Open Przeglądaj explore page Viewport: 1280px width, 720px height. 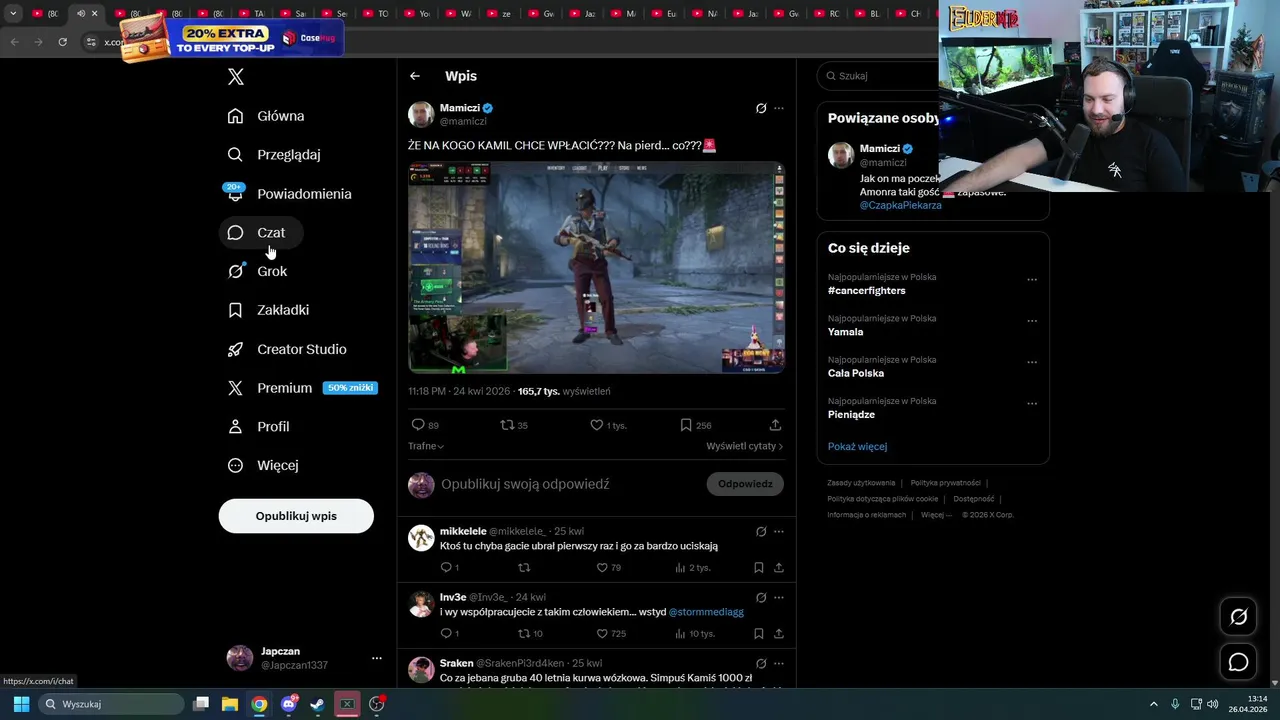click(x=274, y=155)
